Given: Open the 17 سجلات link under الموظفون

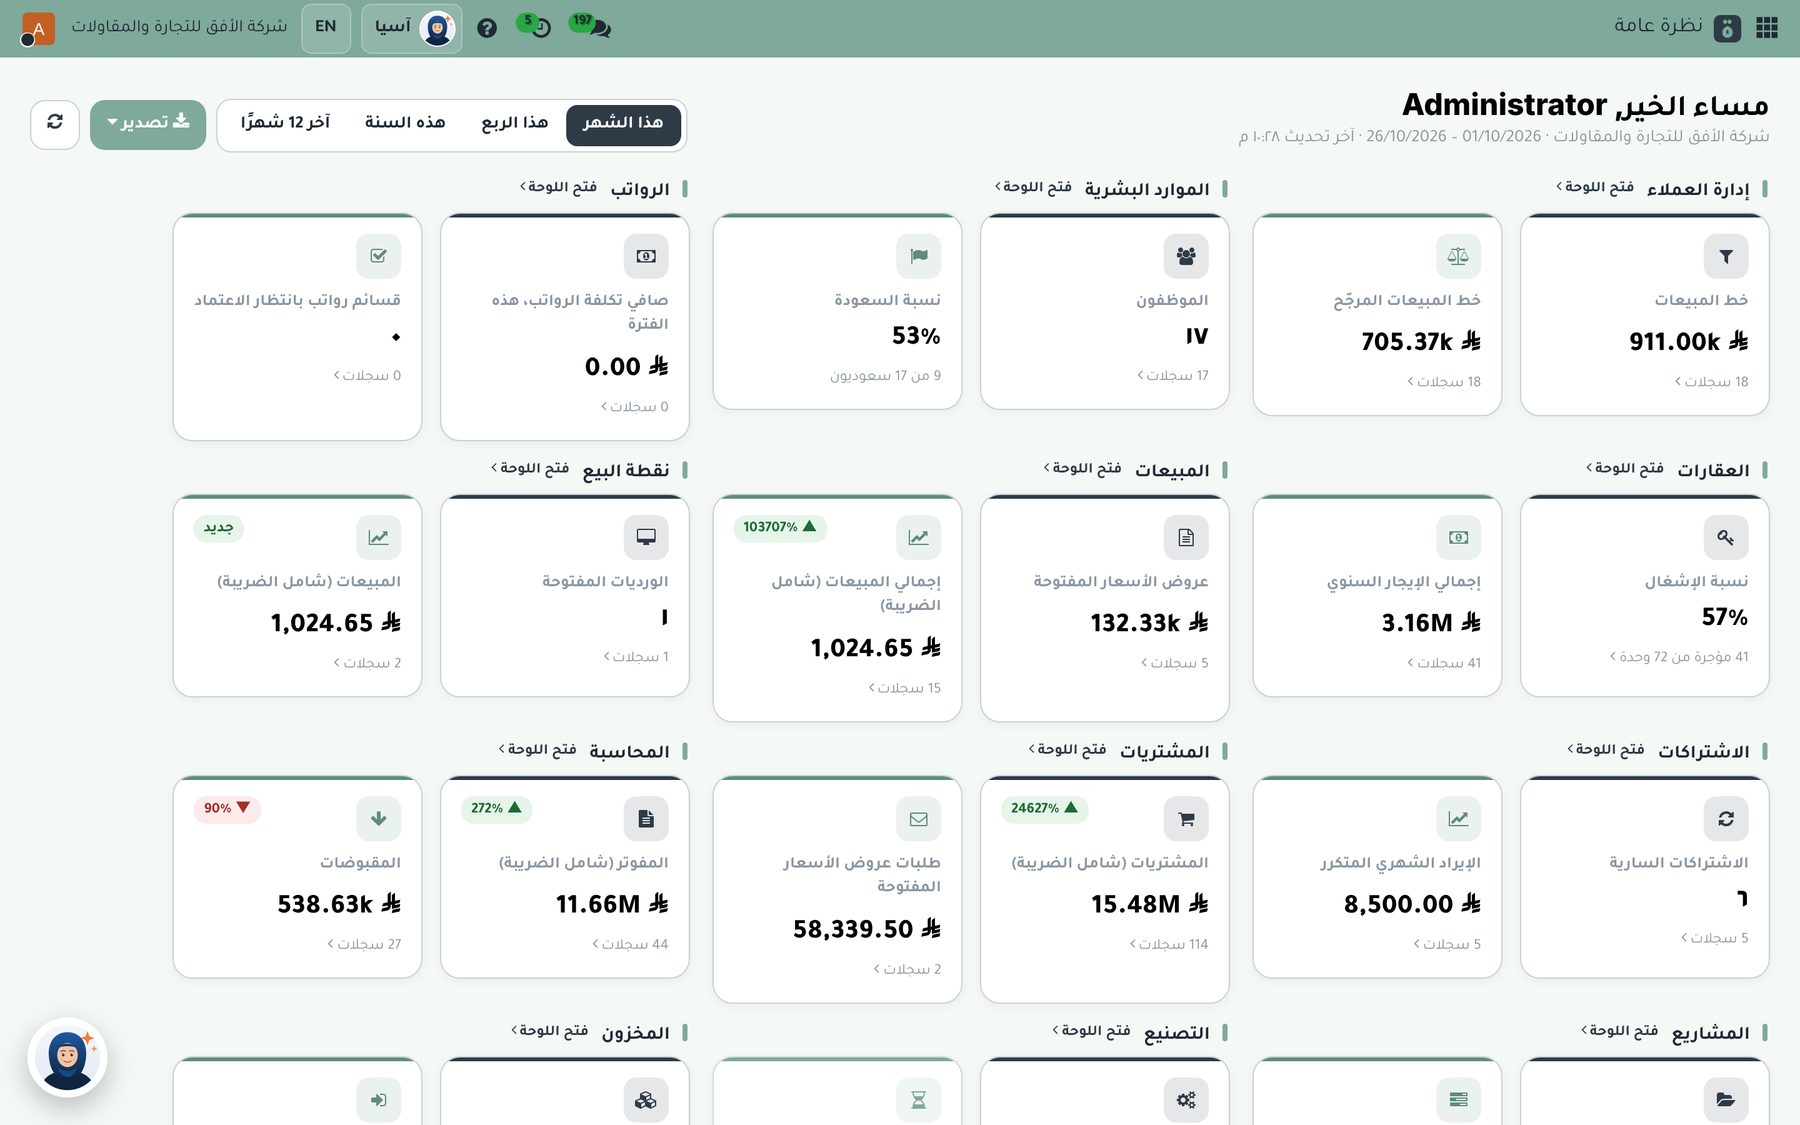Looking at the screenshot, I should pos(1172,375).
